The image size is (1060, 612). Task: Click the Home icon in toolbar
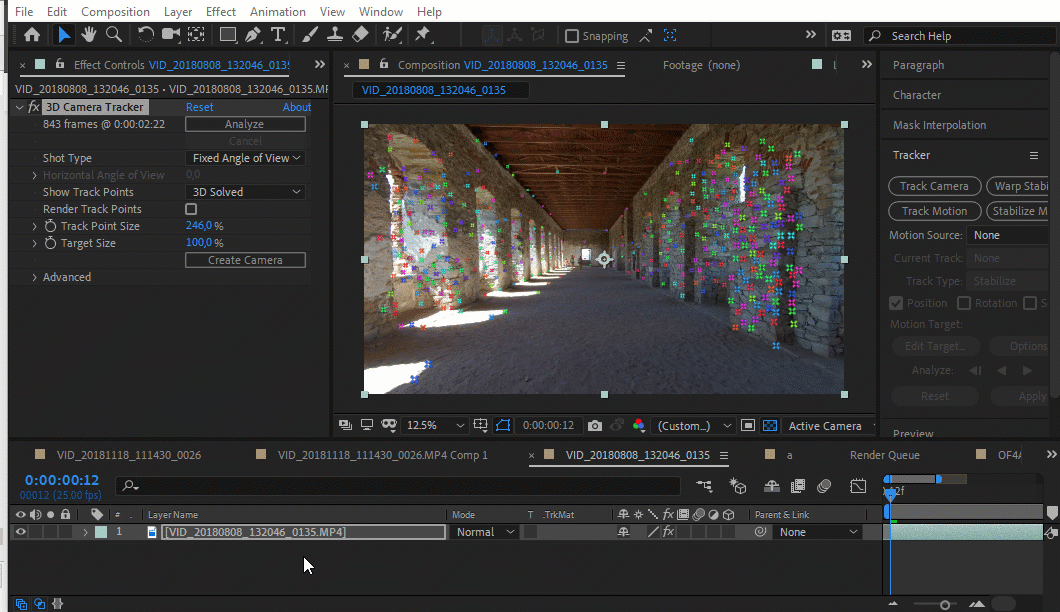32,35
